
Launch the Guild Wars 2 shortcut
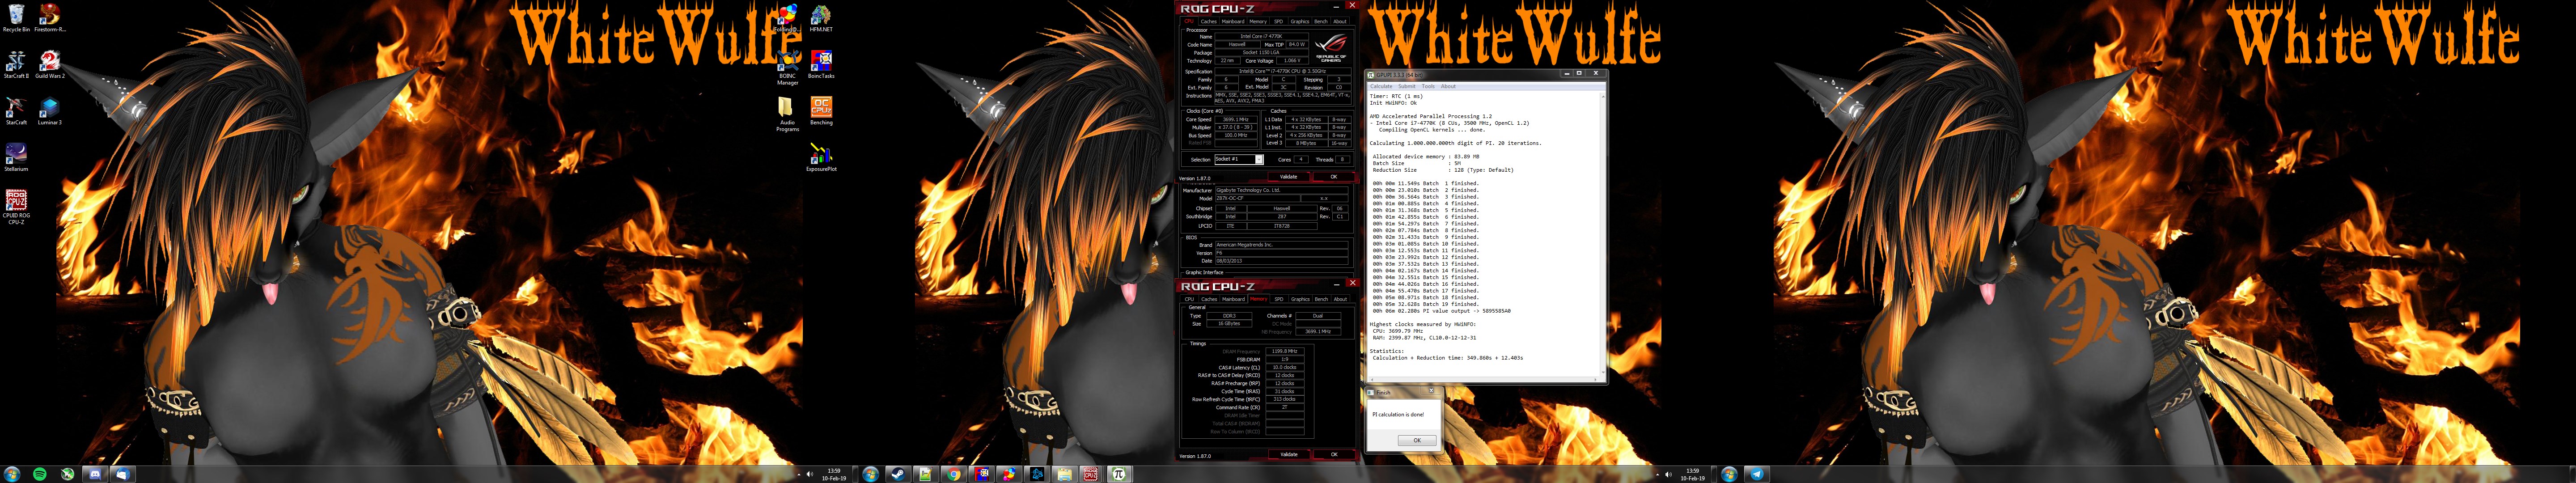click(x=49, y=65)
